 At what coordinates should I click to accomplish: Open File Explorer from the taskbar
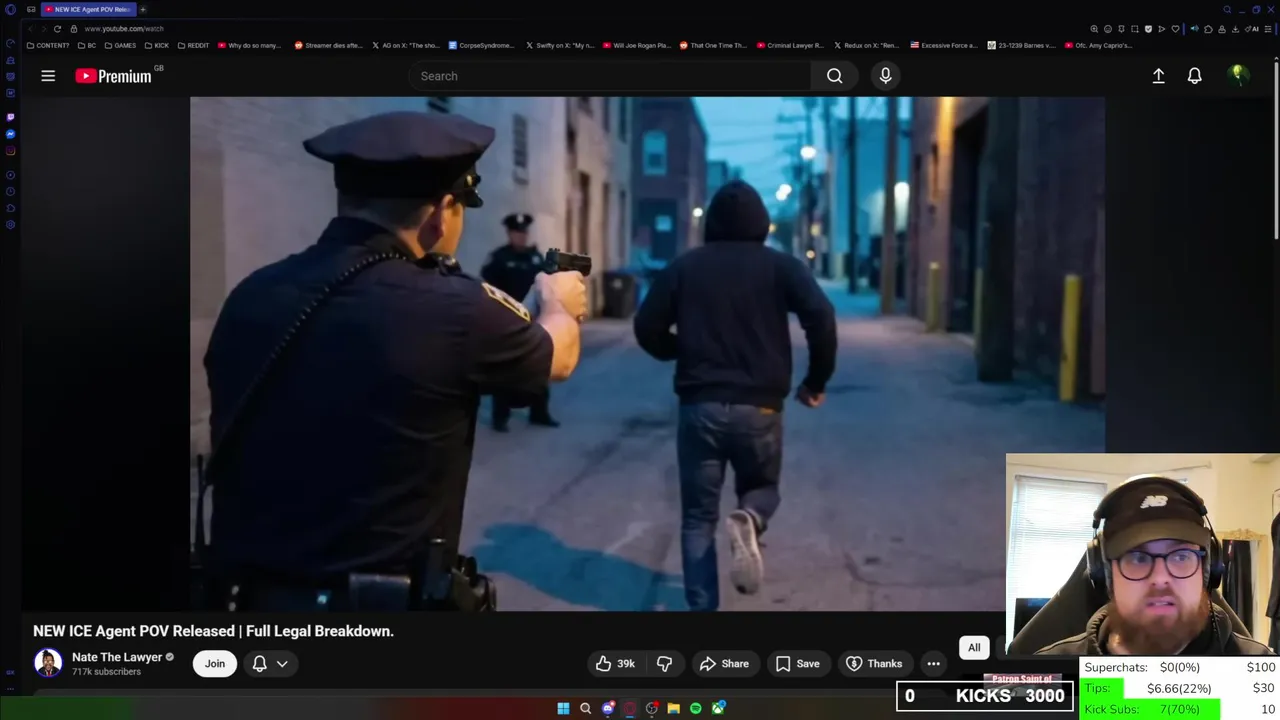pos(673,708)
